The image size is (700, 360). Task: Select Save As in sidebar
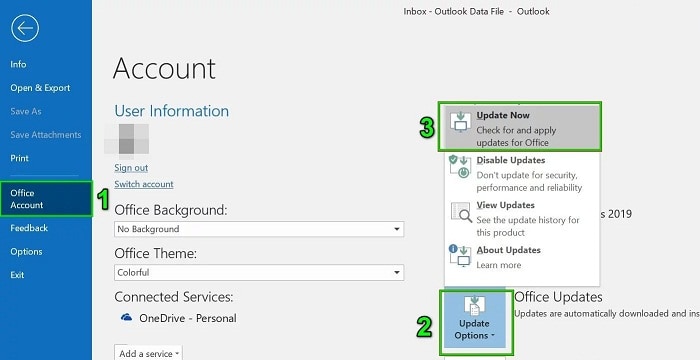[x=26, y=111]
